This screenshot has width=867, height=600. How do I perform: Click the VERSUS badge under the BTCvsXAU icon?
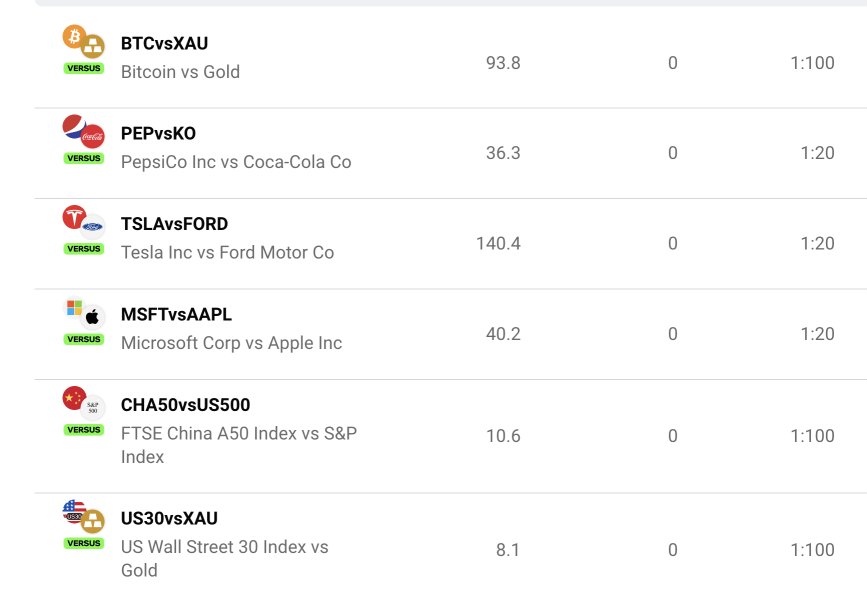pyautogui.click(x=83, y=68)
